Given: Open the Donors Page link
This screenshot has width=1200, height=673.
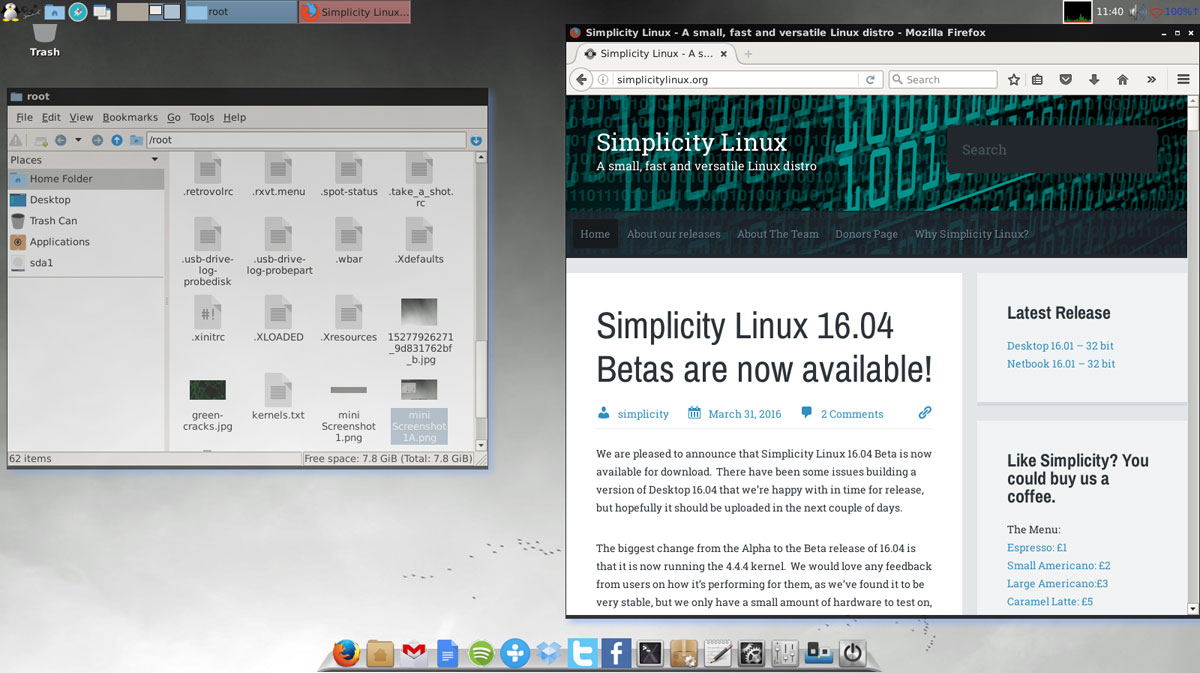Looking at the screenshot, I should (866, 234).
